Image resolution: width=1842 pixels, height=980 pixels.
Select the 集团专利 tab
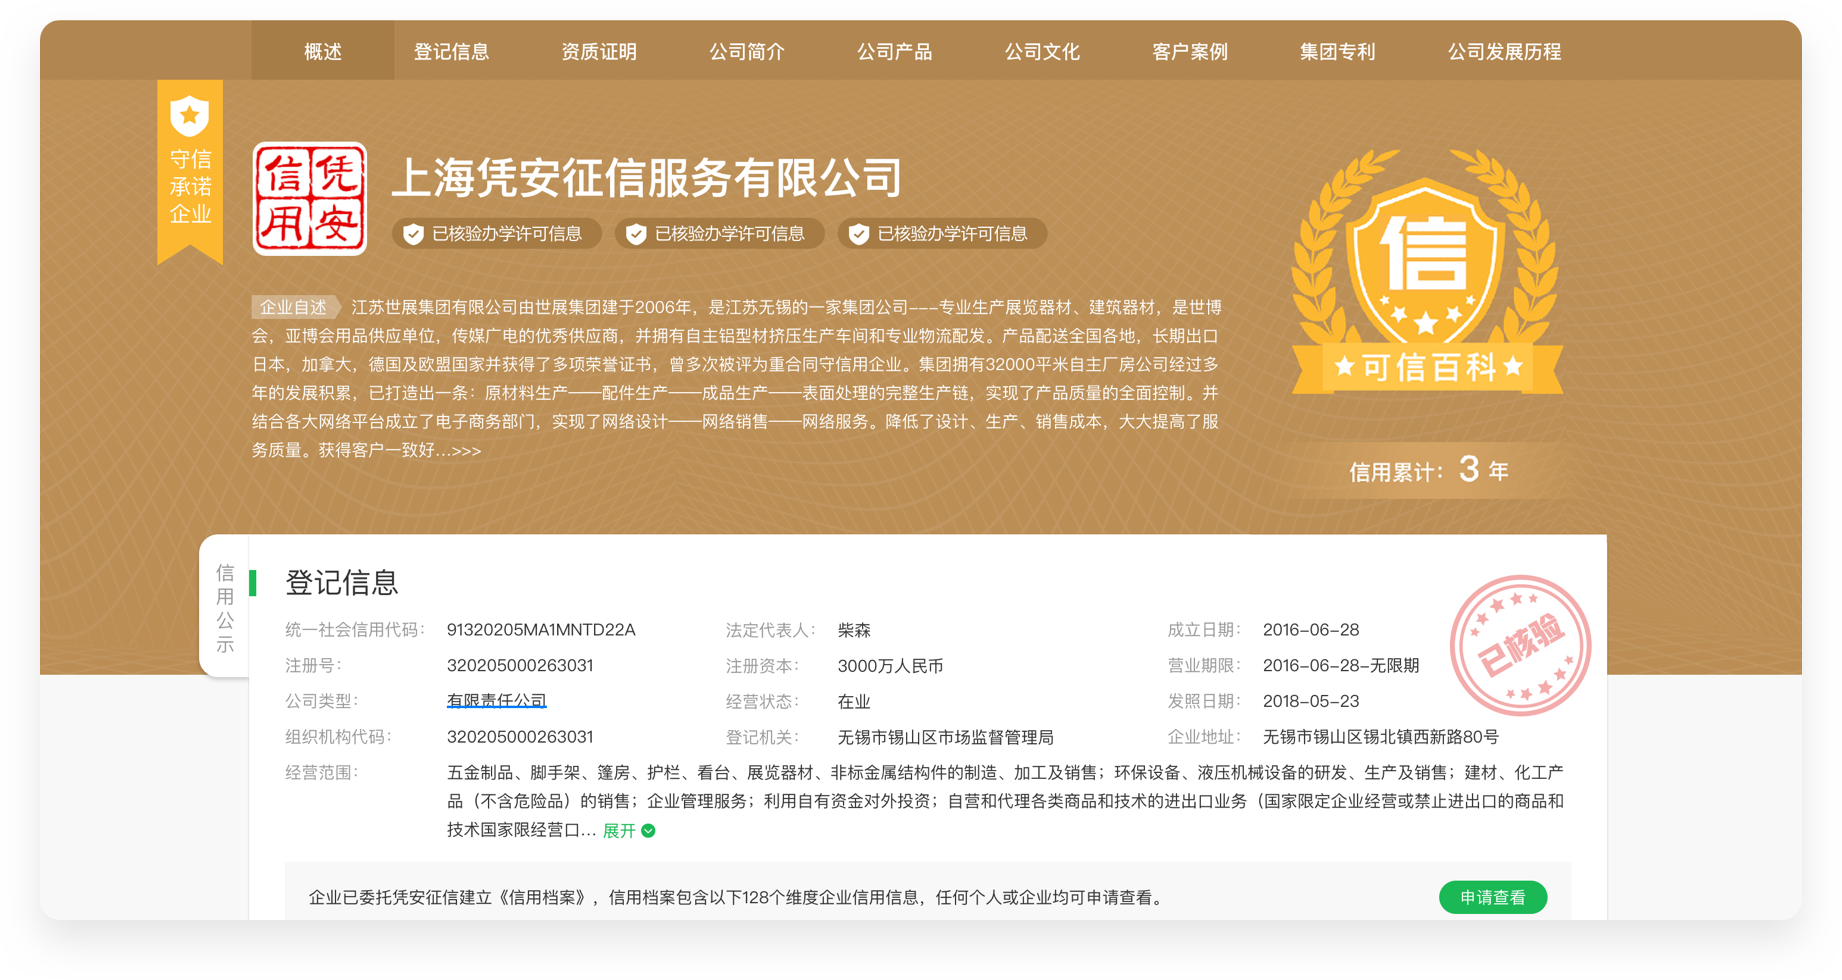click(1337, 51)
